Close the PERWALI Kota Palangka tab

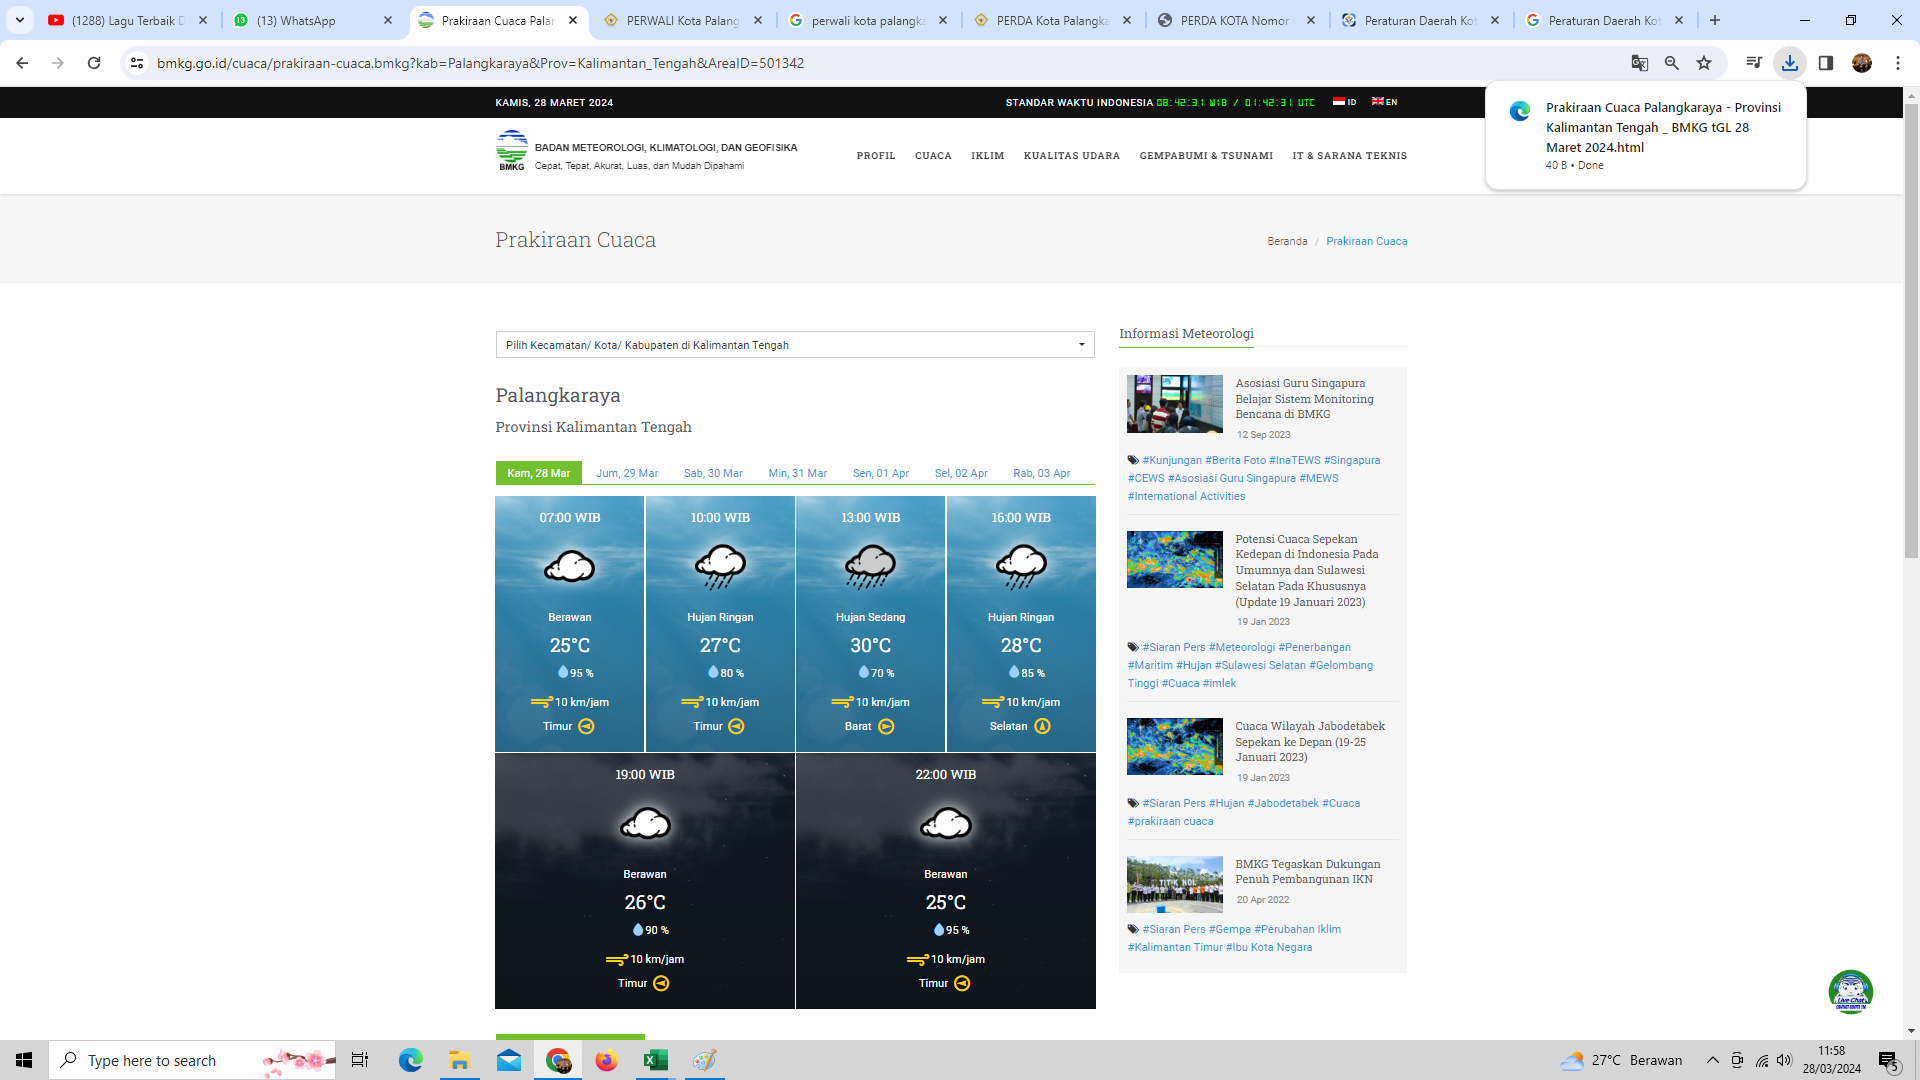click(x=757, y=20)
